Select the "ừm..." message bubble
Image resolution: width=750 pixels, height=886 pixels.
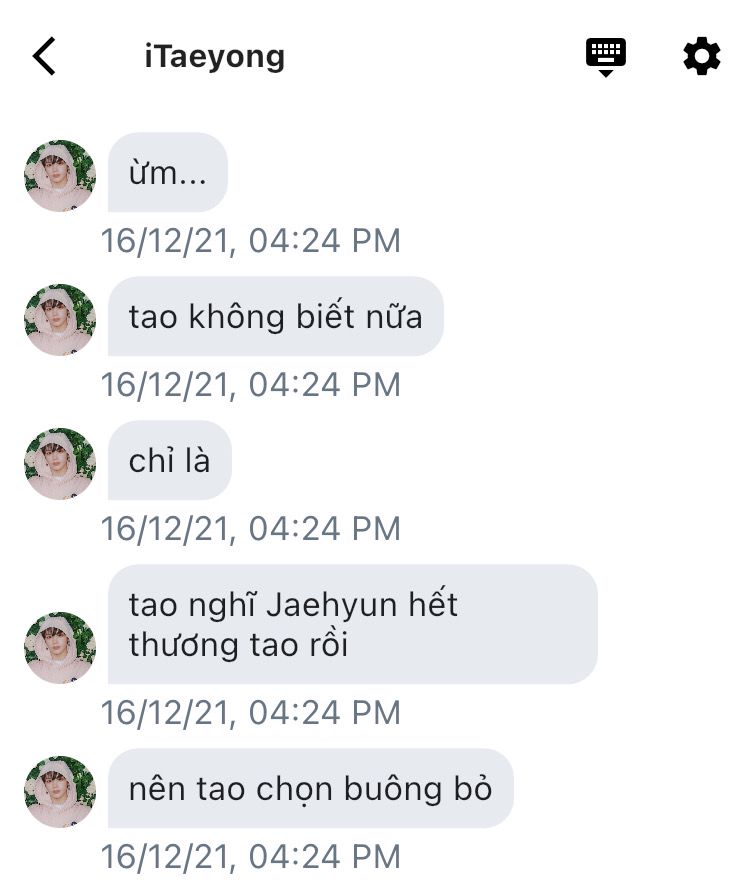tap(167, 172)
